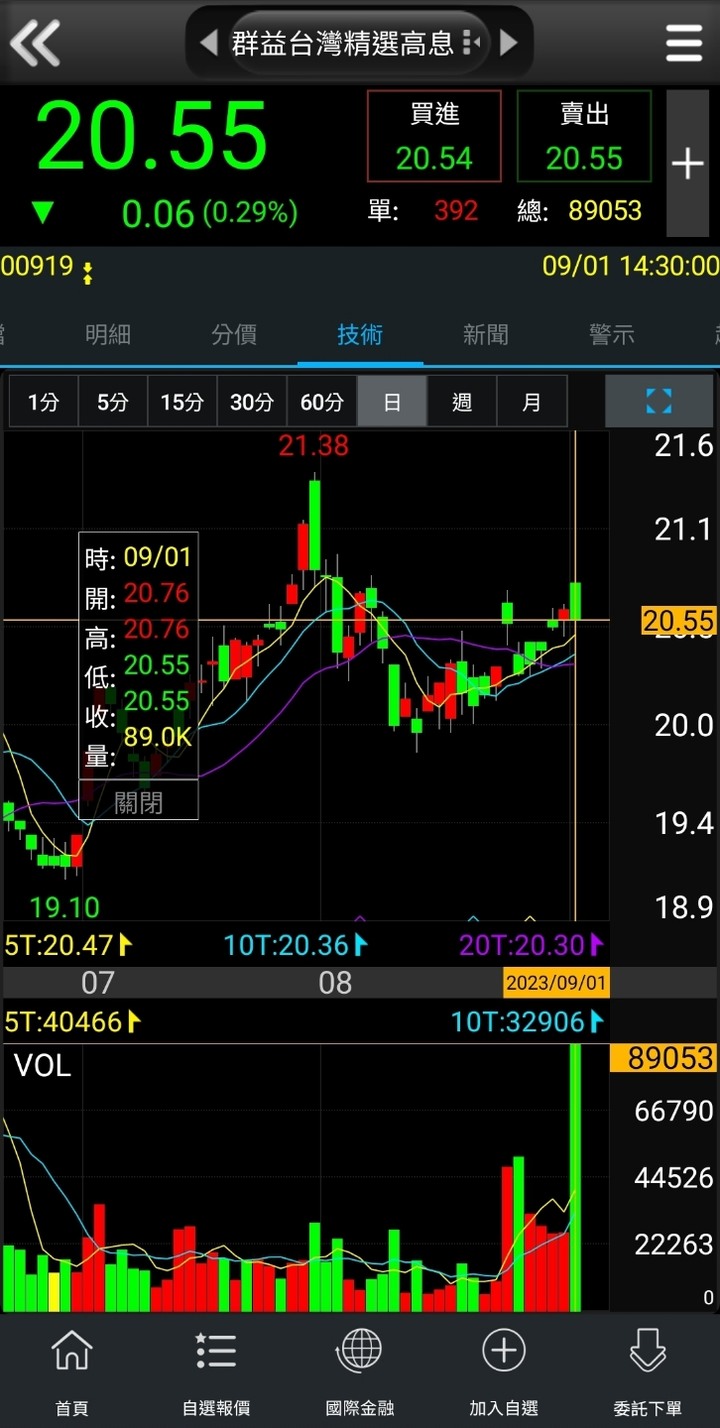This screenshot has height=1428, width=720.
Task: Tap the yellow arrows icon beside 00919
Action: coord(88,272)
